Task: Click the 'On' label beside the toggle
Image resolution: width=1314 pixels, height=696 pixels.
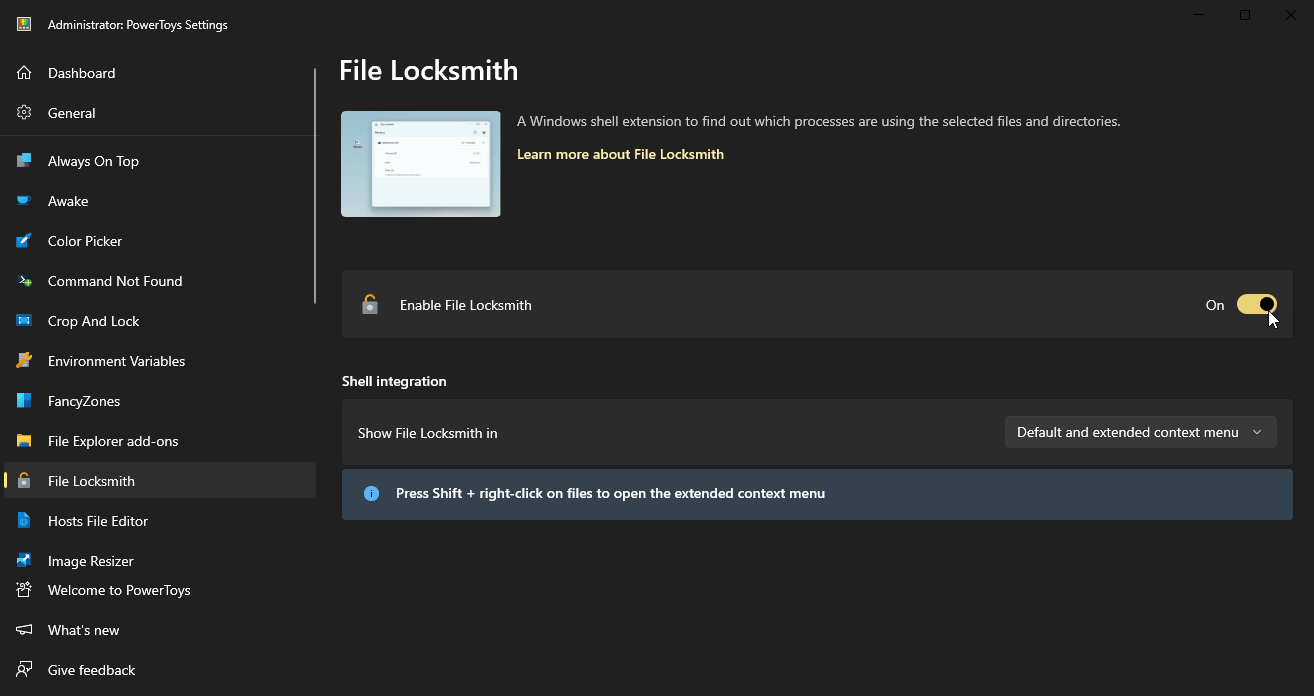Action: [1215, 305]
